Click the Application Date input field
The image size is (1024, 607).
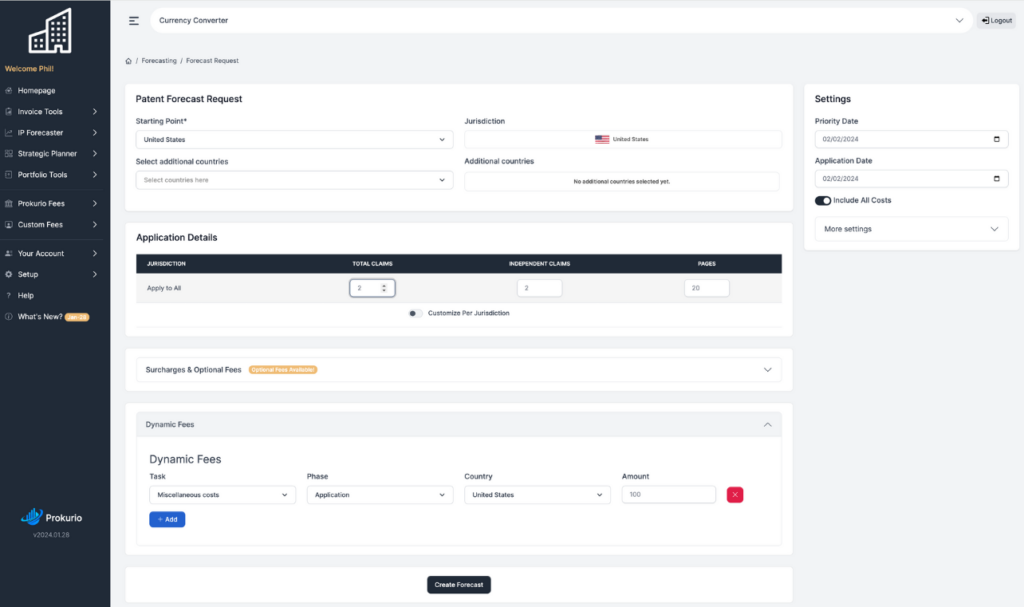coord(911,178)
